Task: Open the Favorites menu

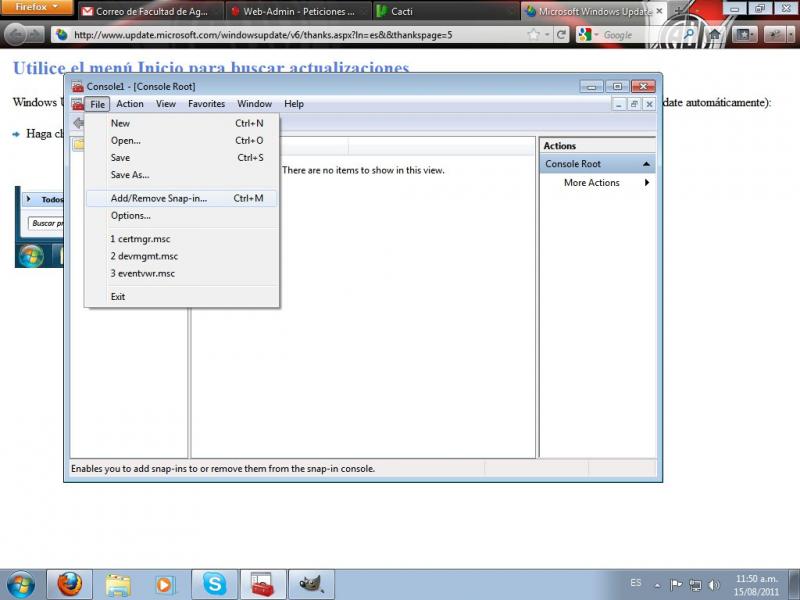Action: (206, 104)
